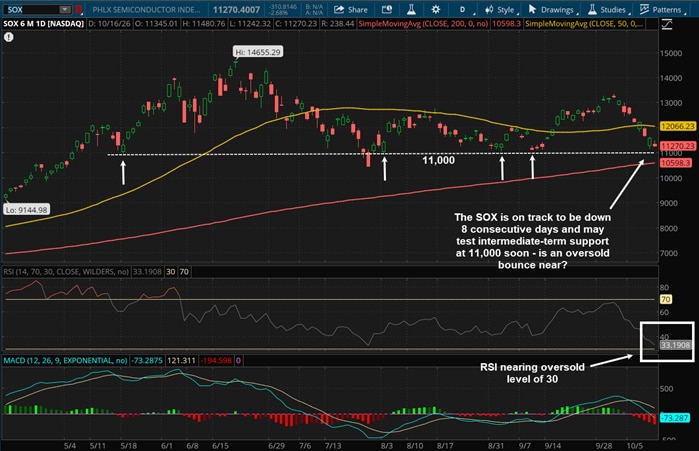Click the 15000 price axis label
Image resolution: width=699 pixels, height=451 pixels.
coord(671,53)
